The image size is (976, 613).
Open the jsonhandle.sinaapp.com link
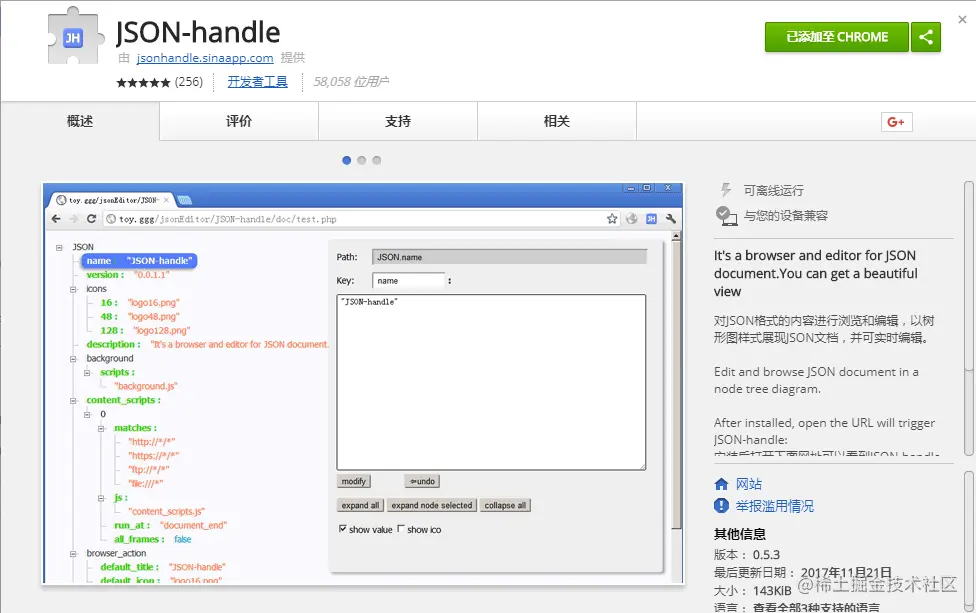coord(205,58)
